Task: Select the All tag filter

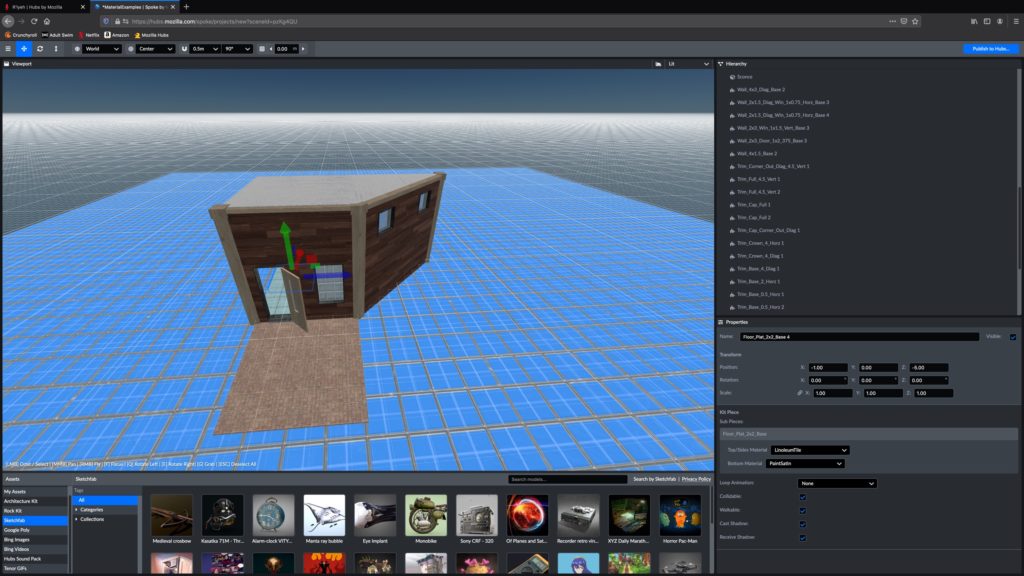Action: [105, 500]
